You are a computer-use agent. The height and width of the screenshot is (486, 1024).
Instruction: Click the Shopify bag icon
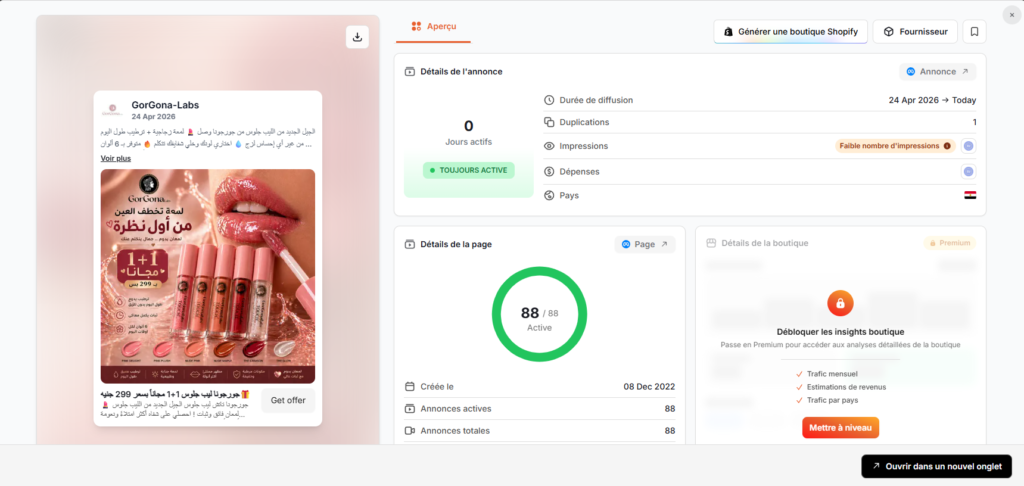point(727,31)
